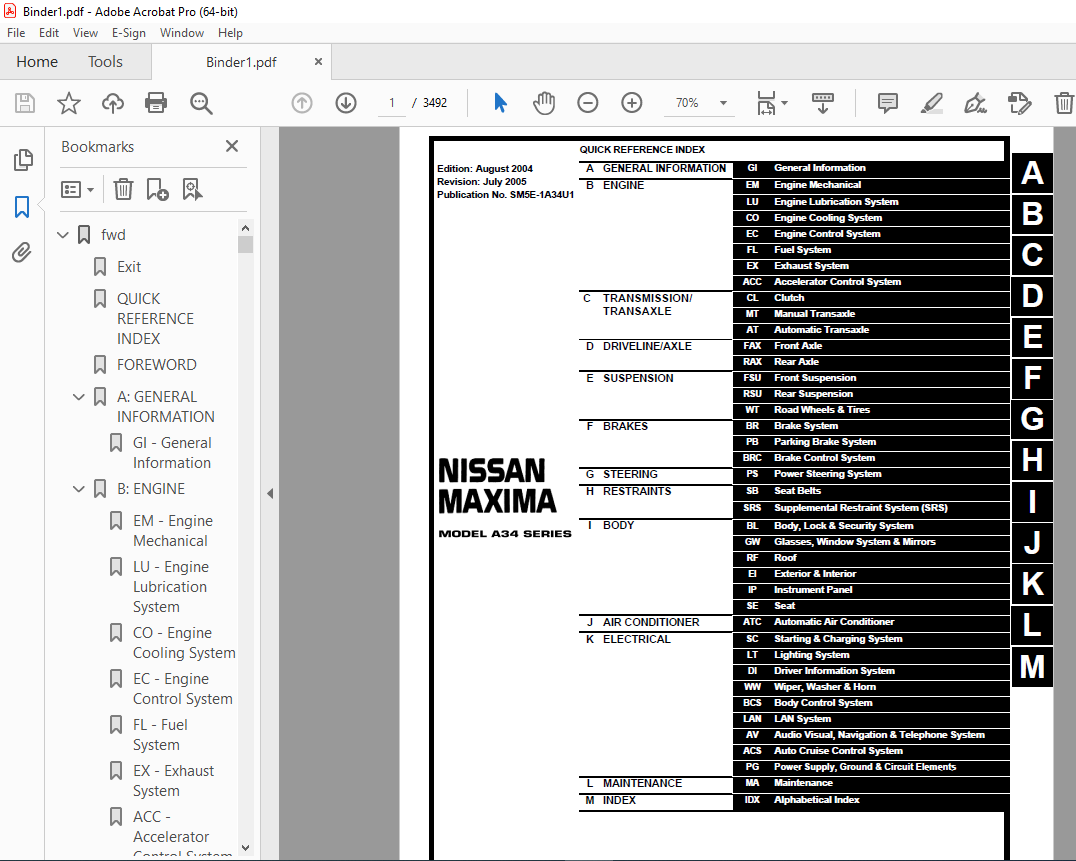1076x861 pixels.
Task: Open the View menu
Action: tap(85, 33)
